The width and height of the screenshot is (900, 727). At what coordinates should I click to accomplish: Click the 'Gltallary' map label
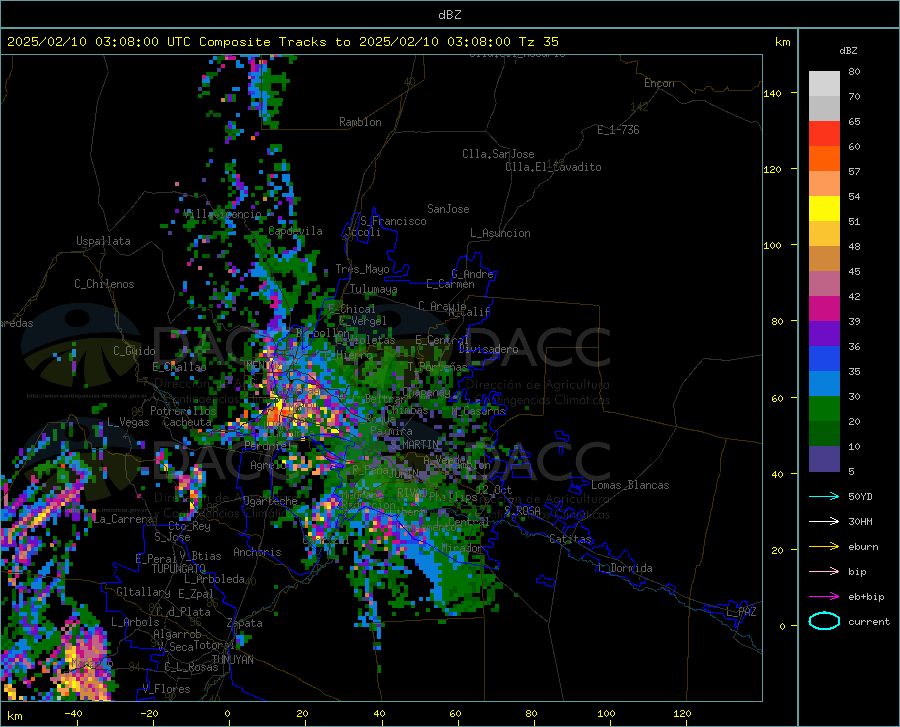click(143, 592)
